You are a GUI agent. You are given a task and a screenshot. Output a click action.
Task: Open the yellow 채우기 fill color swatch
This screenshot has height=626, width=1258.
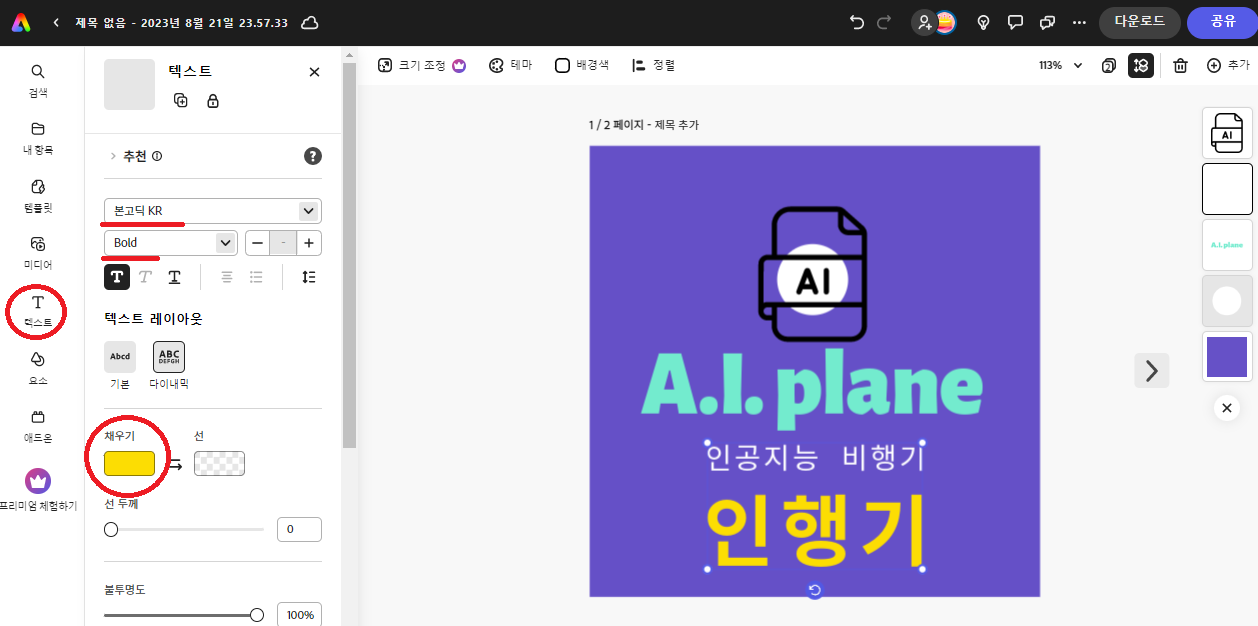tap(129, 463)
